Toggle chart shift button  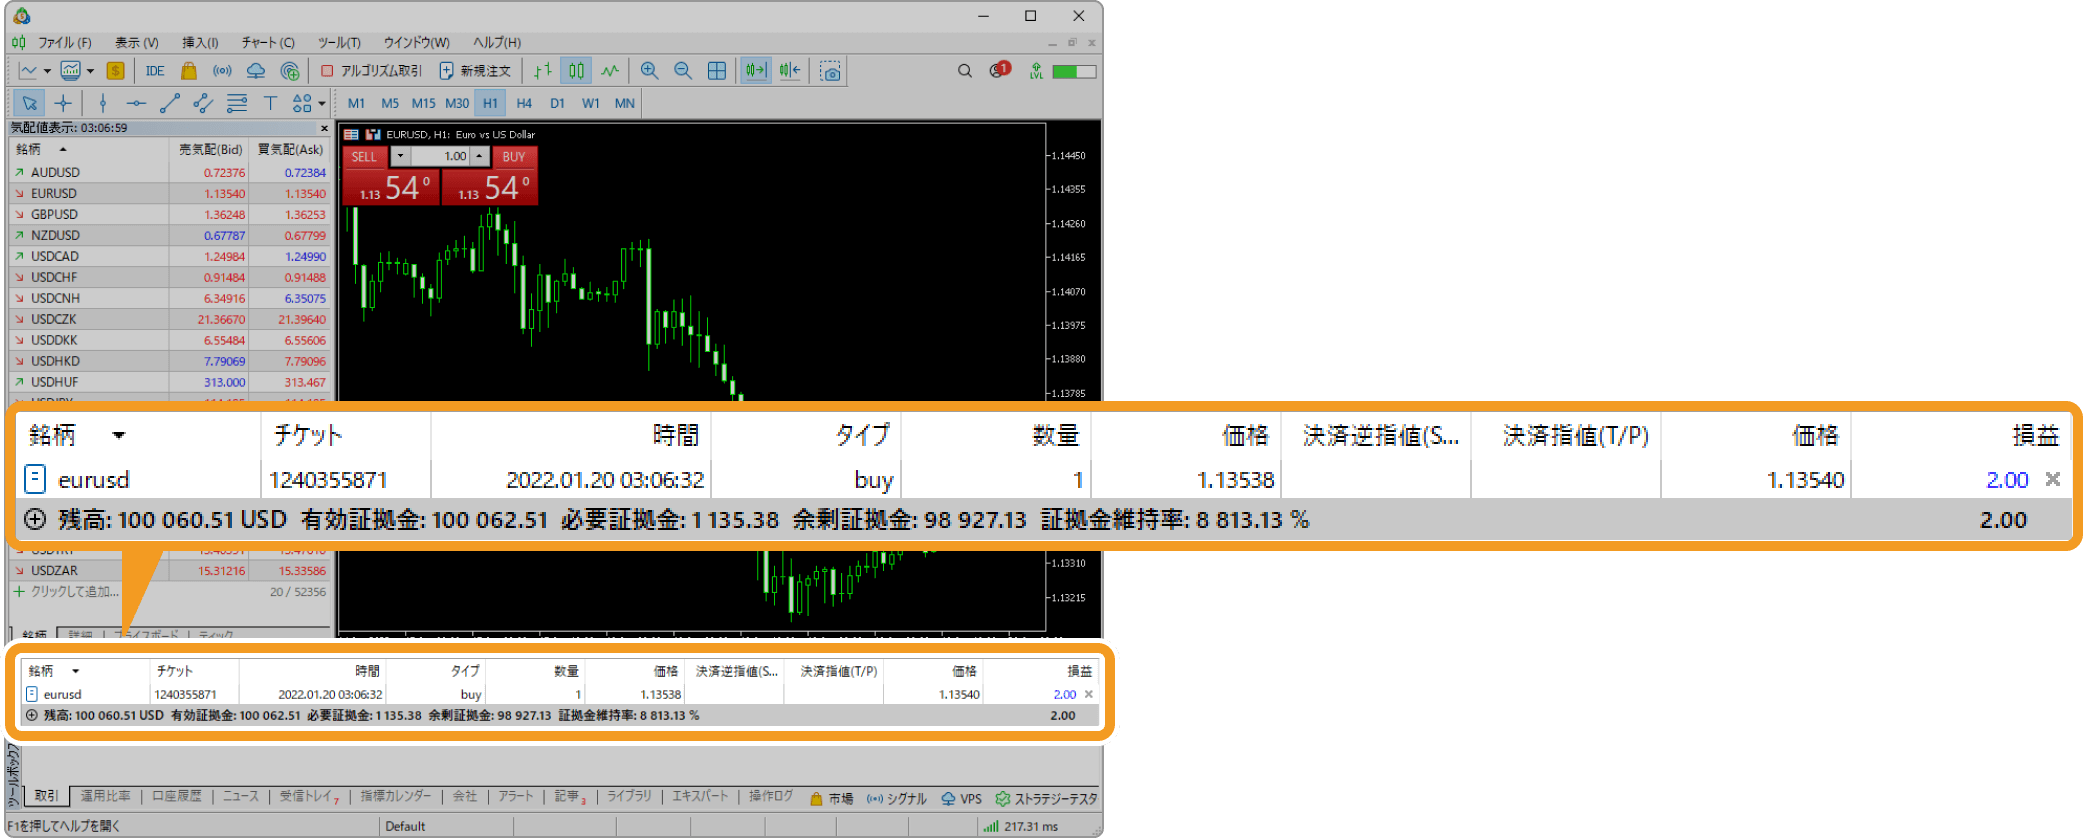(x=790, y=71)
